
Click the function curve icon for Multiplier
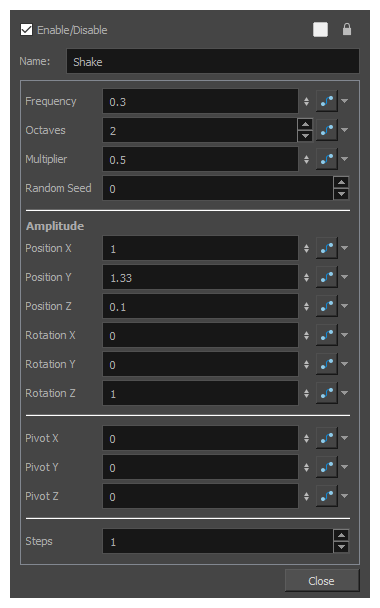point(326,159)
